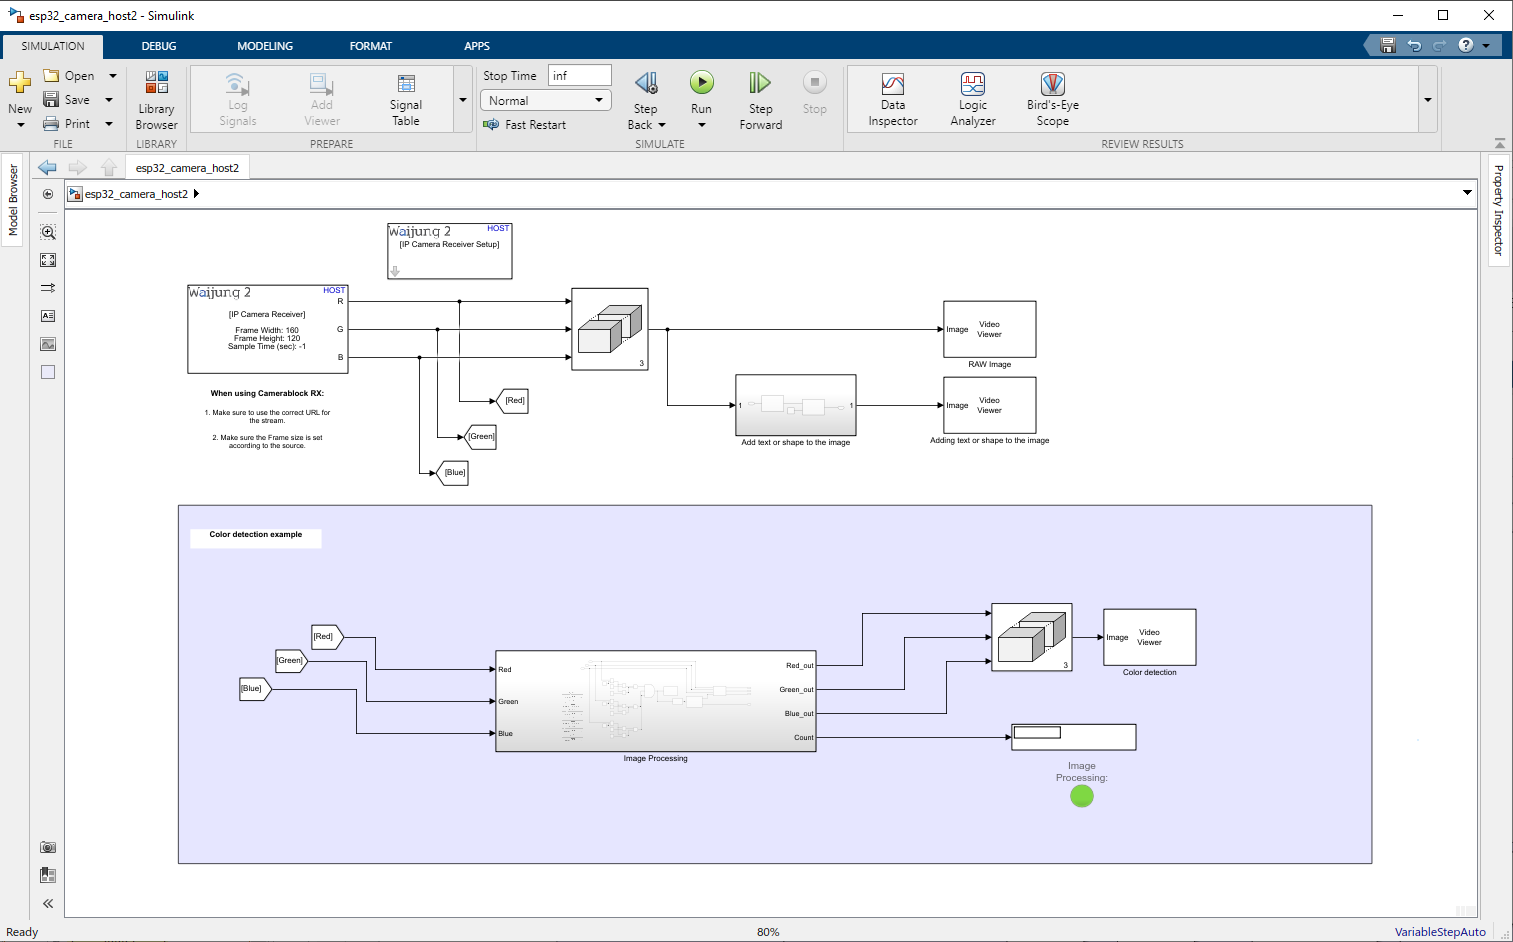
Task: Click the VariableStepAuto solver link
Action: (x=1440, y=932)
